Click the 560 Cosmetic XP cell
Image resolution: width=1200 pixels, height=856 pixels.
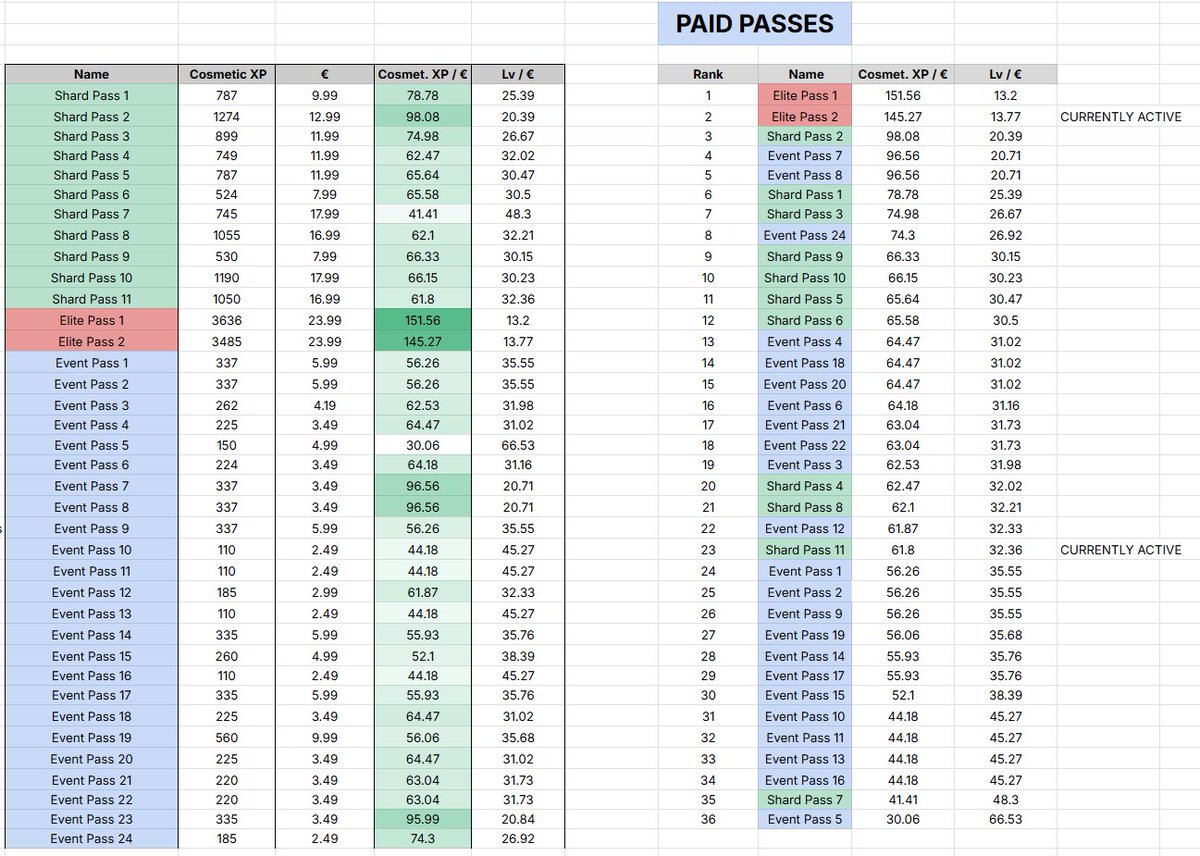tap(227, 738)
